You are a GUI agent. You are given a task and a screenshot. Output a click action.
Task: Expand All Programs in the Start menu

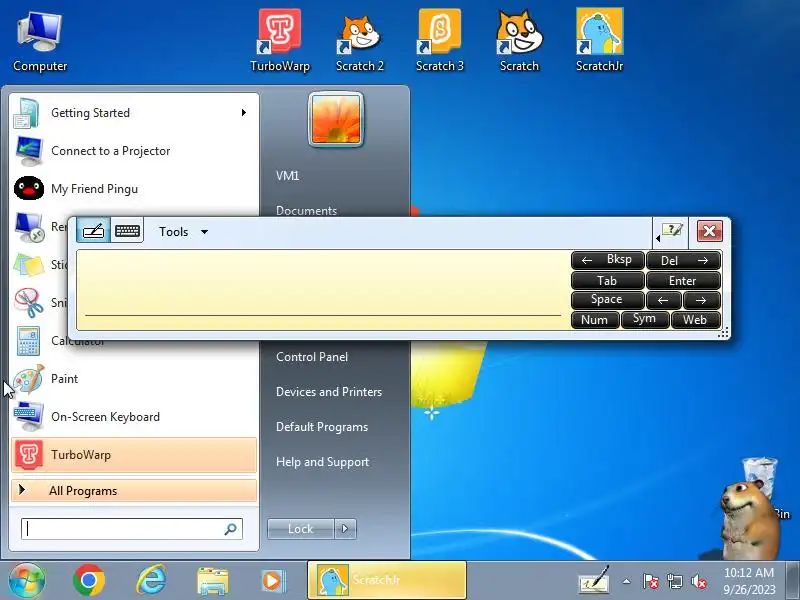133,491
